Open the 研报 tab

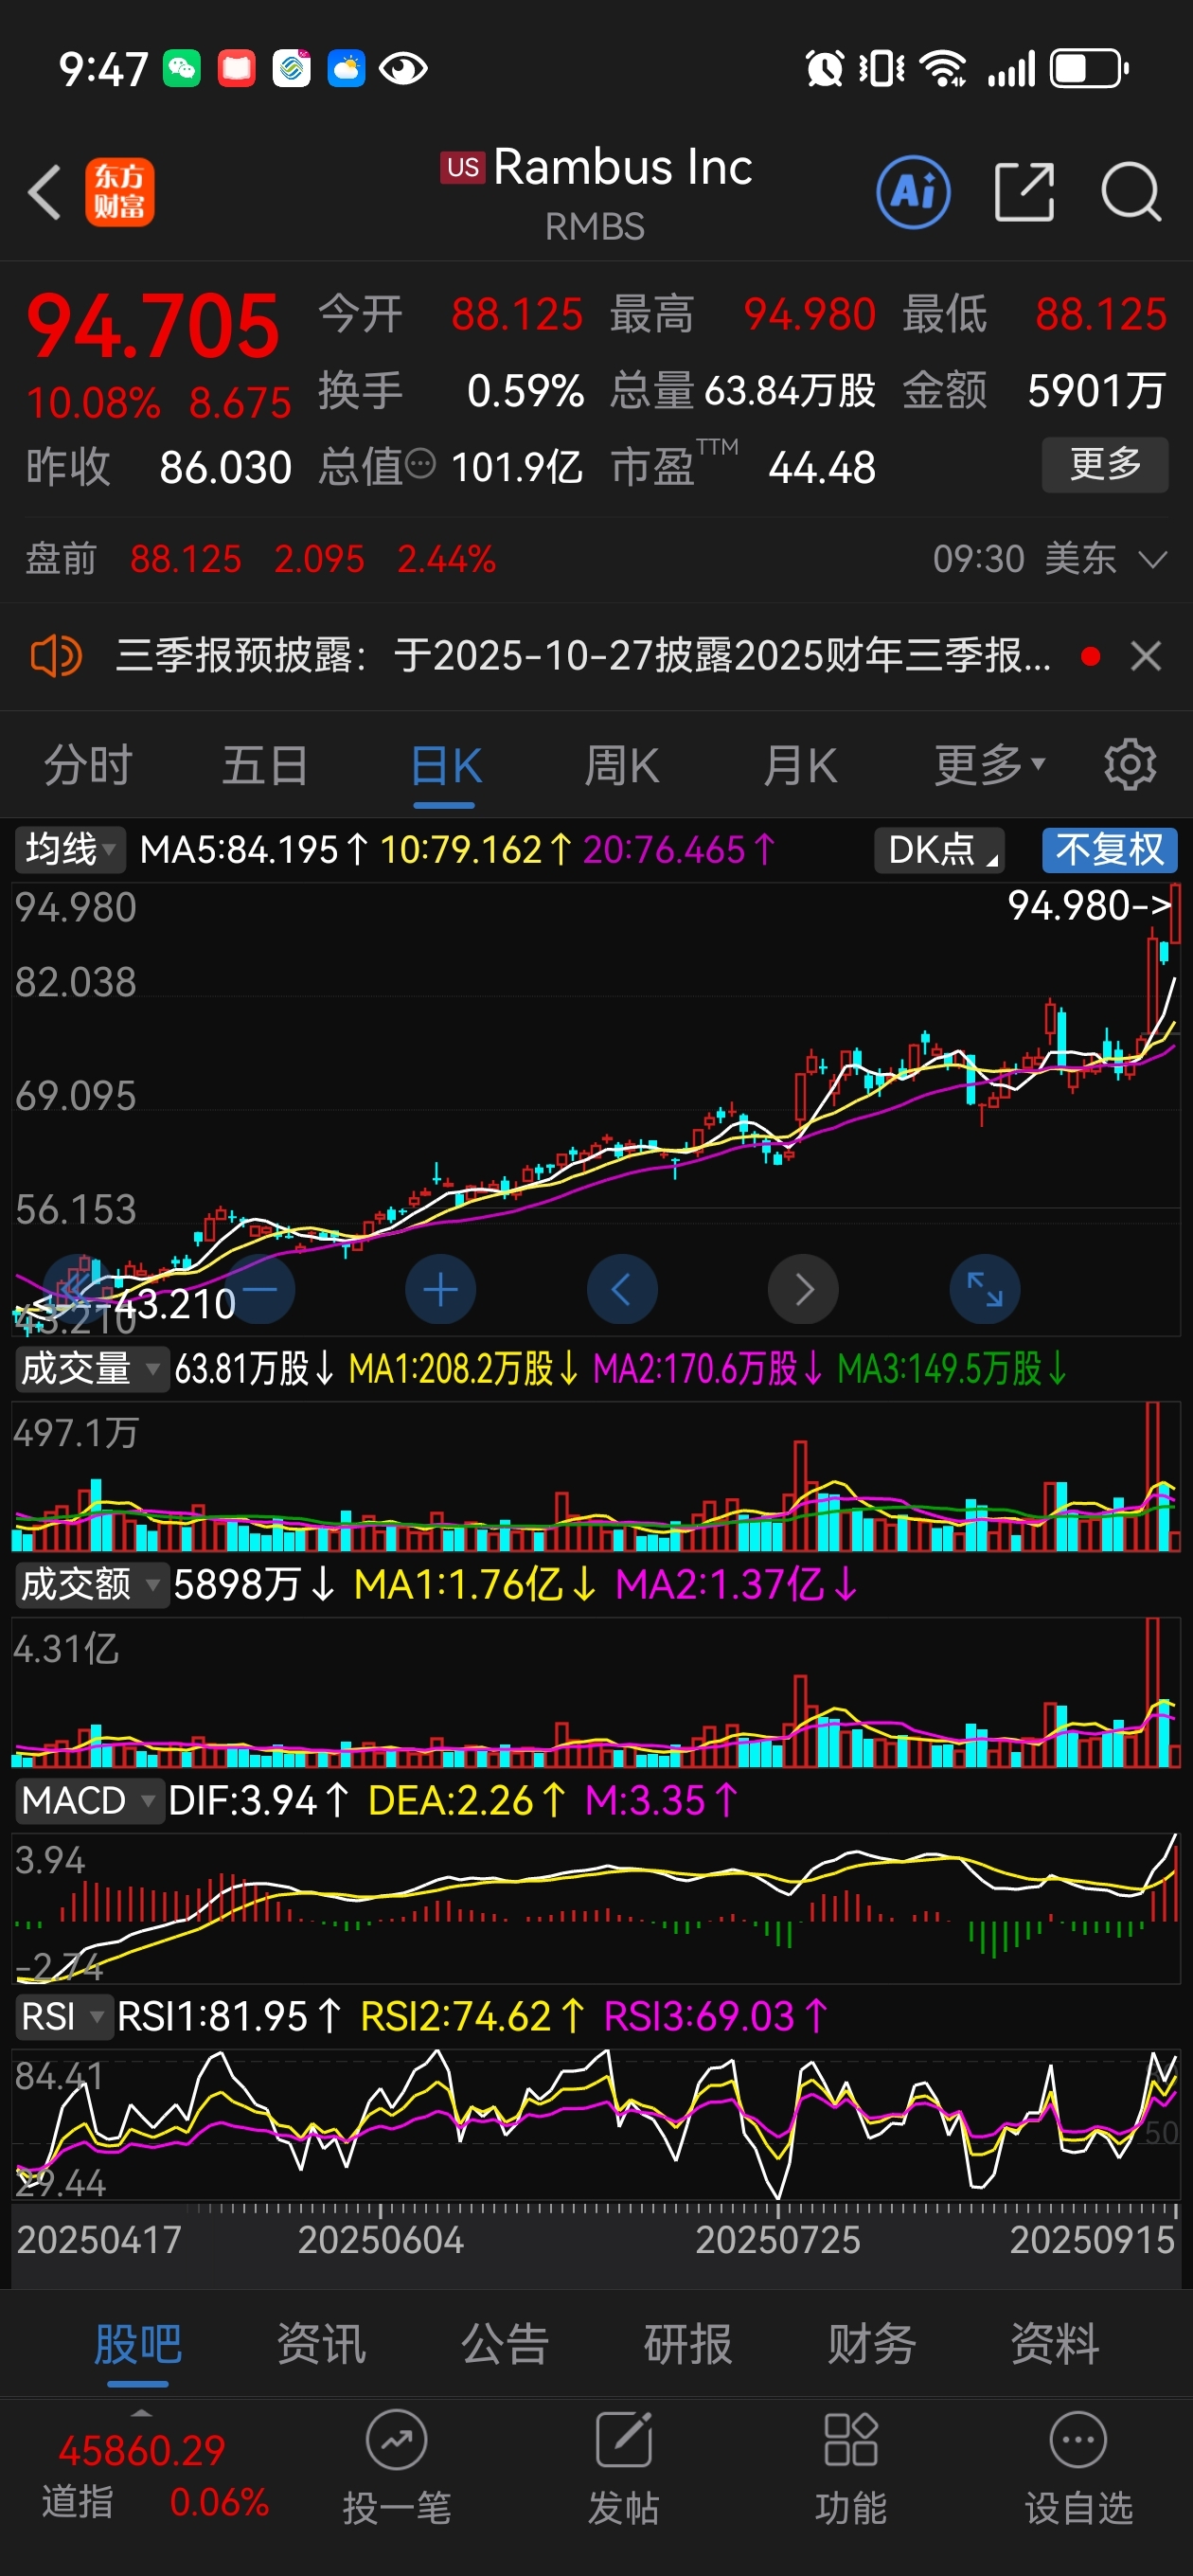tap(688, 2345)
